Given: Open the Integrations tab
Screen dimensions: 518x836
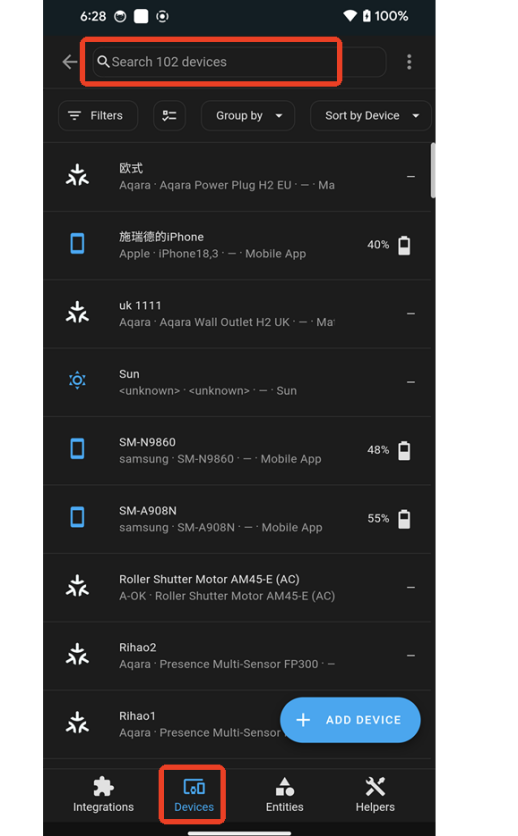Looking at the screenshot, I should point(103,794).
